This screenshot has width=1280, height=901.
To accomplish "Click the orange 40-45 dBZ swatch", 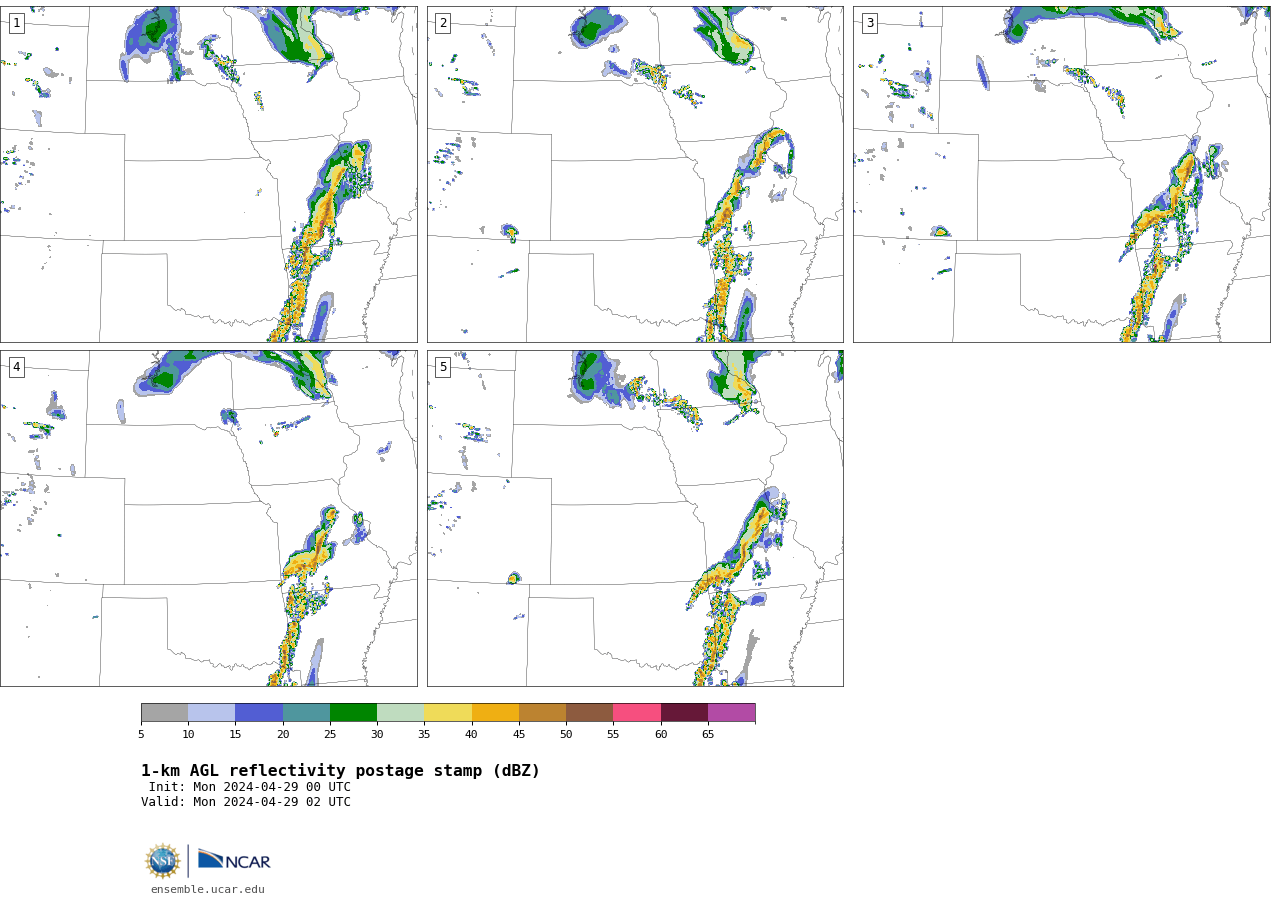I will pyautogui.click(x=495, y=713).
